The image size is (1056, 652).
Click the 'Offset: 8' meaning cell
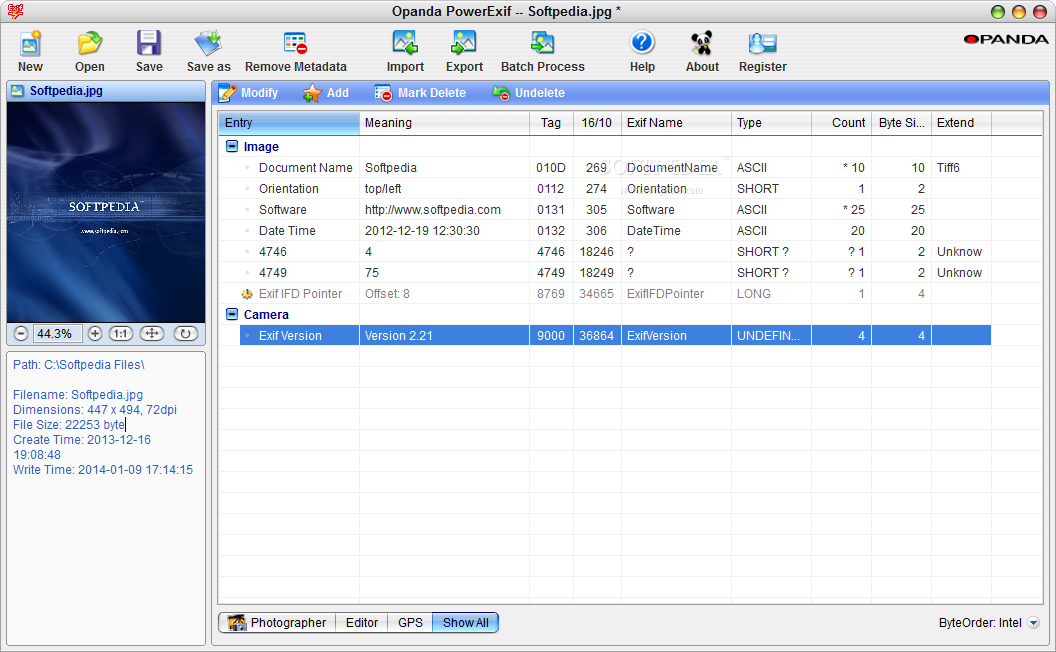click(444, 294)
